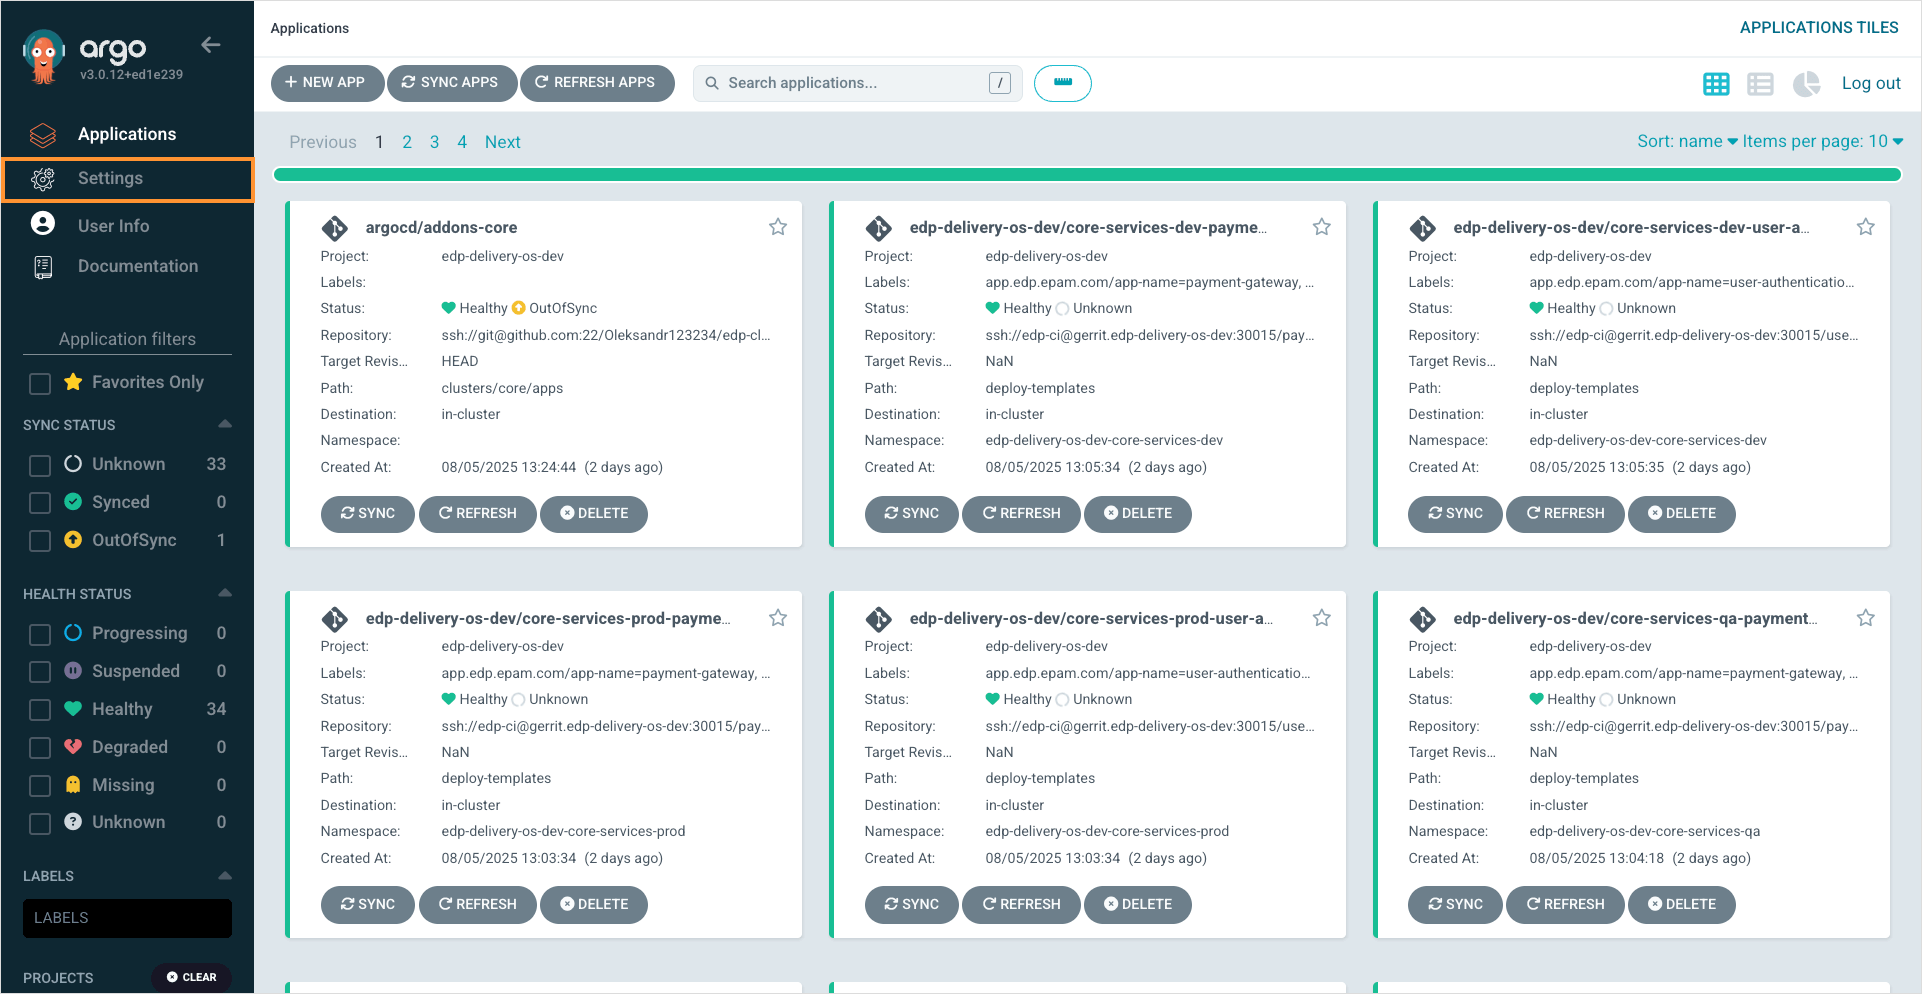This screenshot has width=1922, height=994.
Task: Open the Sort: name dropdown
Action: [1686, 141]
